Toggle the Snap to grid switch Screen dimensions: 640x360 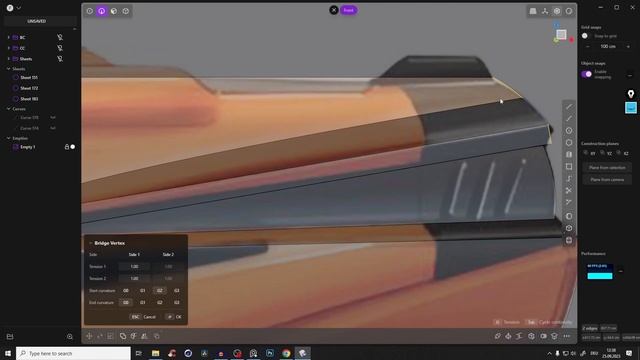click(586, 36)
